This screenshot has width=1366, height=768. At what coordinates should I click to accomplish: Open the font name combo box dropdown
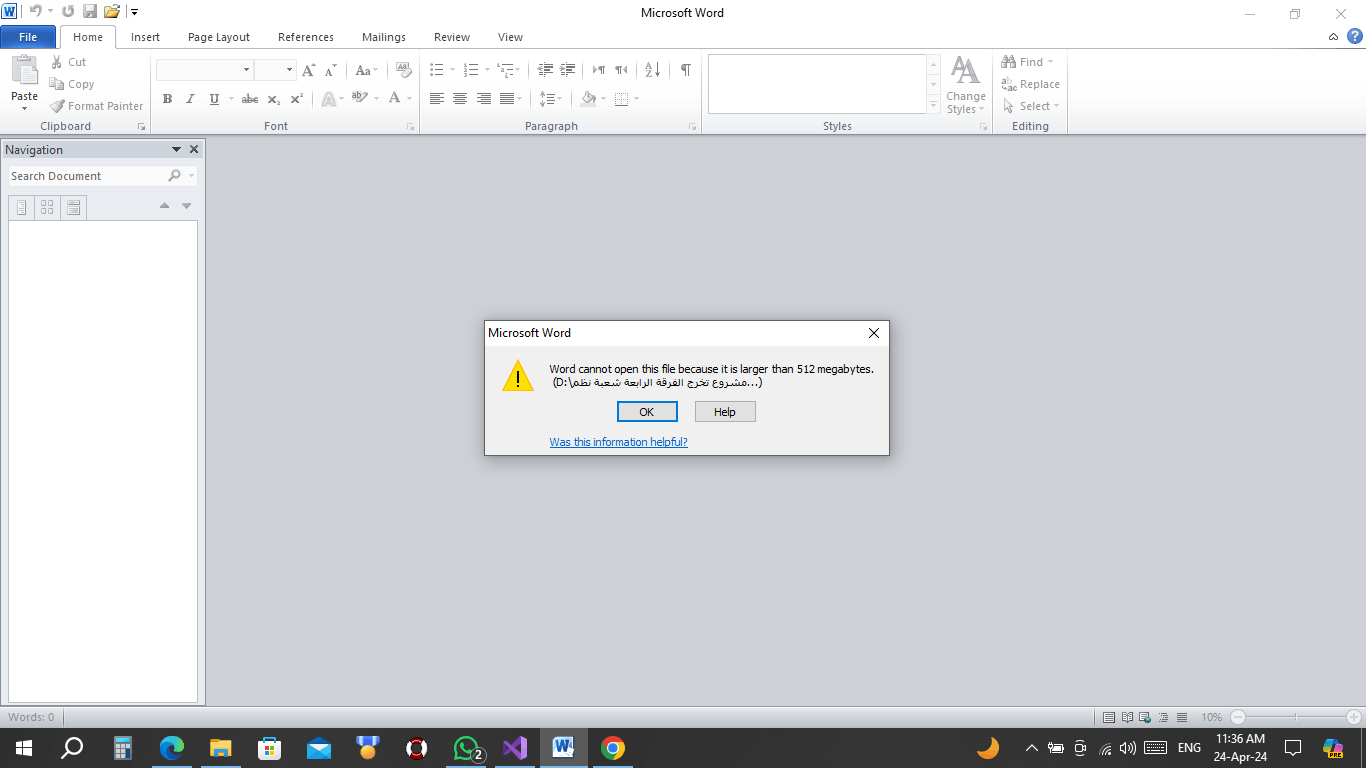tap(247, 70)
